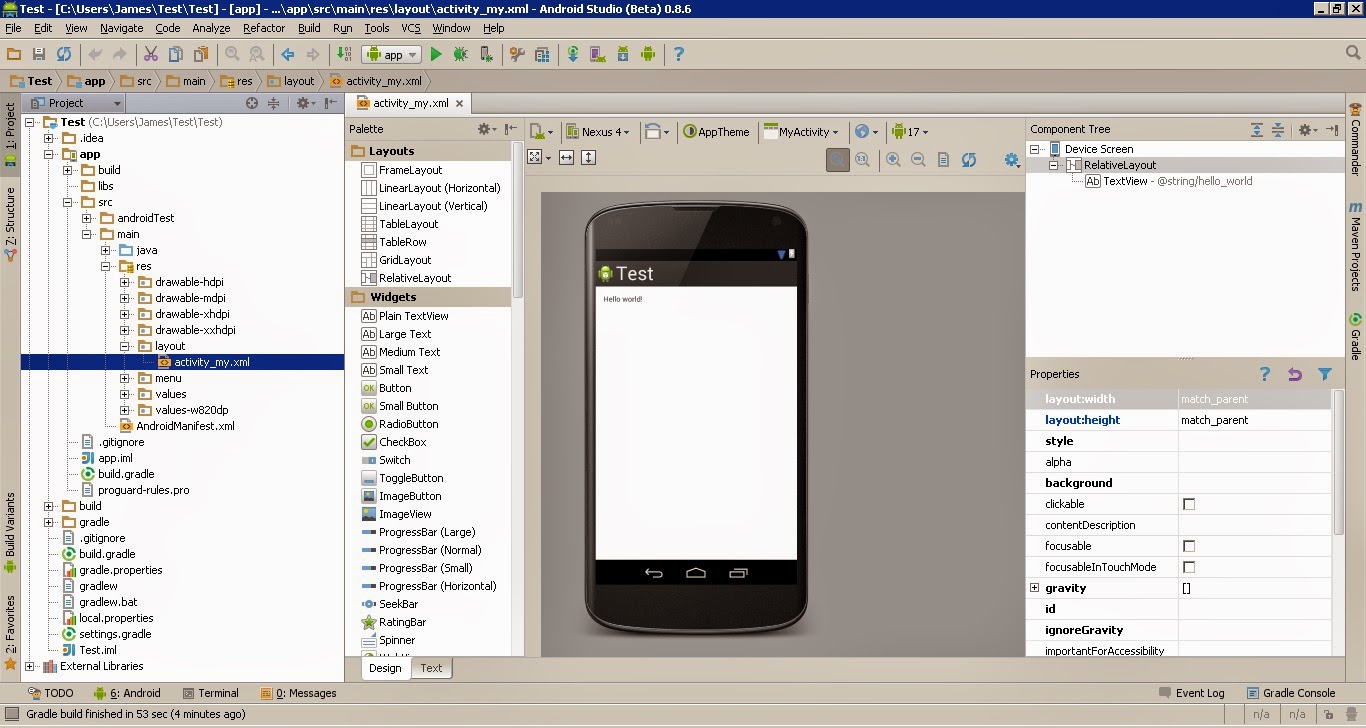Click the Properties filter funnel icon
This screenshot has width=1366, height=728.
1325,374
